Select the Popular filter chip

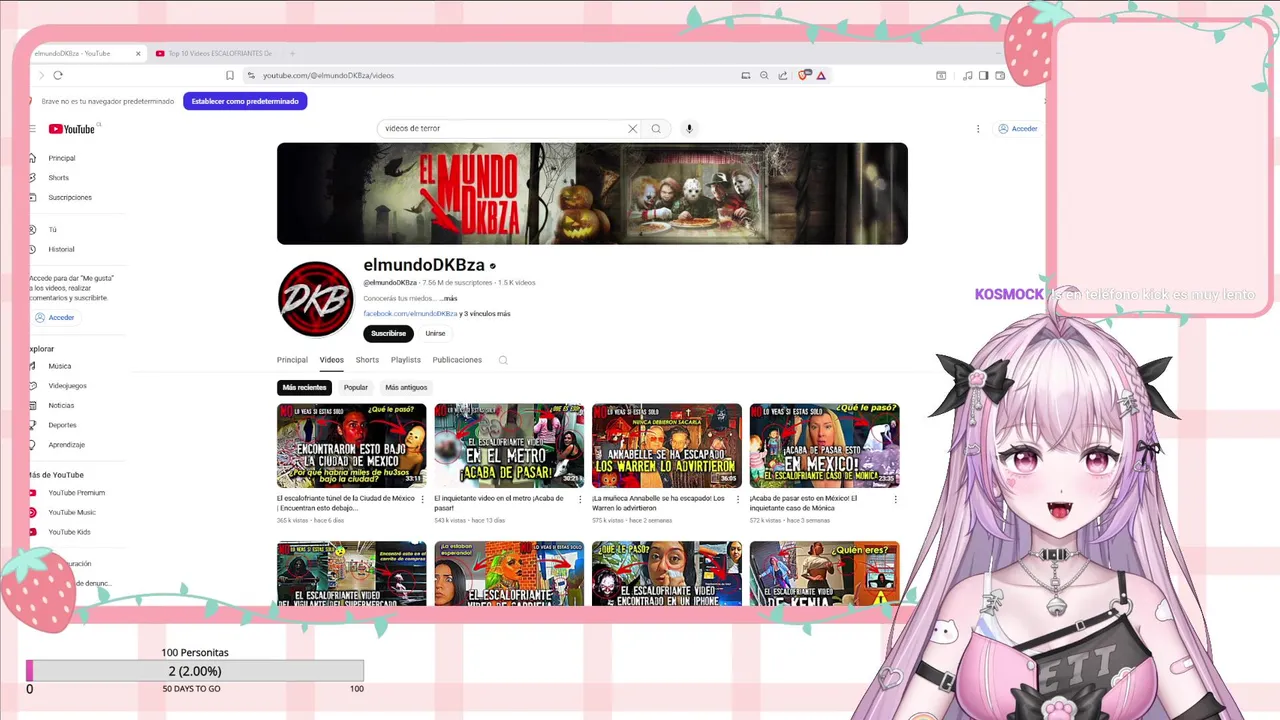[x=356, y=387]
